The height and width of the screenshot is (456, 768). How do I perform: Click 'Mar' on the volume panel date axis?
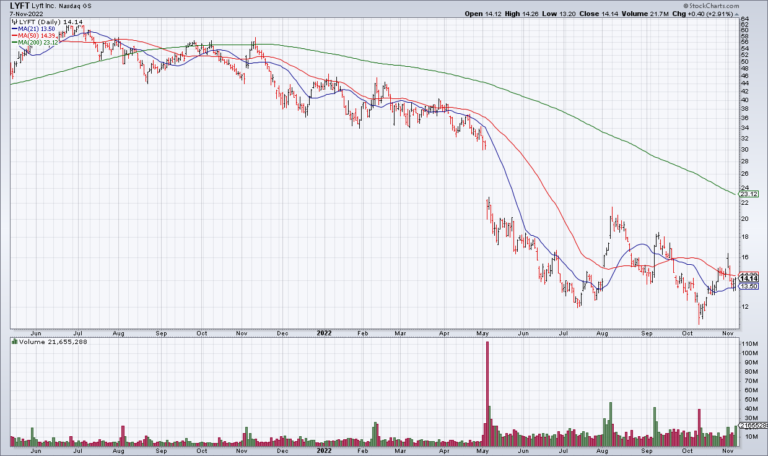click(x=400, y=451)
